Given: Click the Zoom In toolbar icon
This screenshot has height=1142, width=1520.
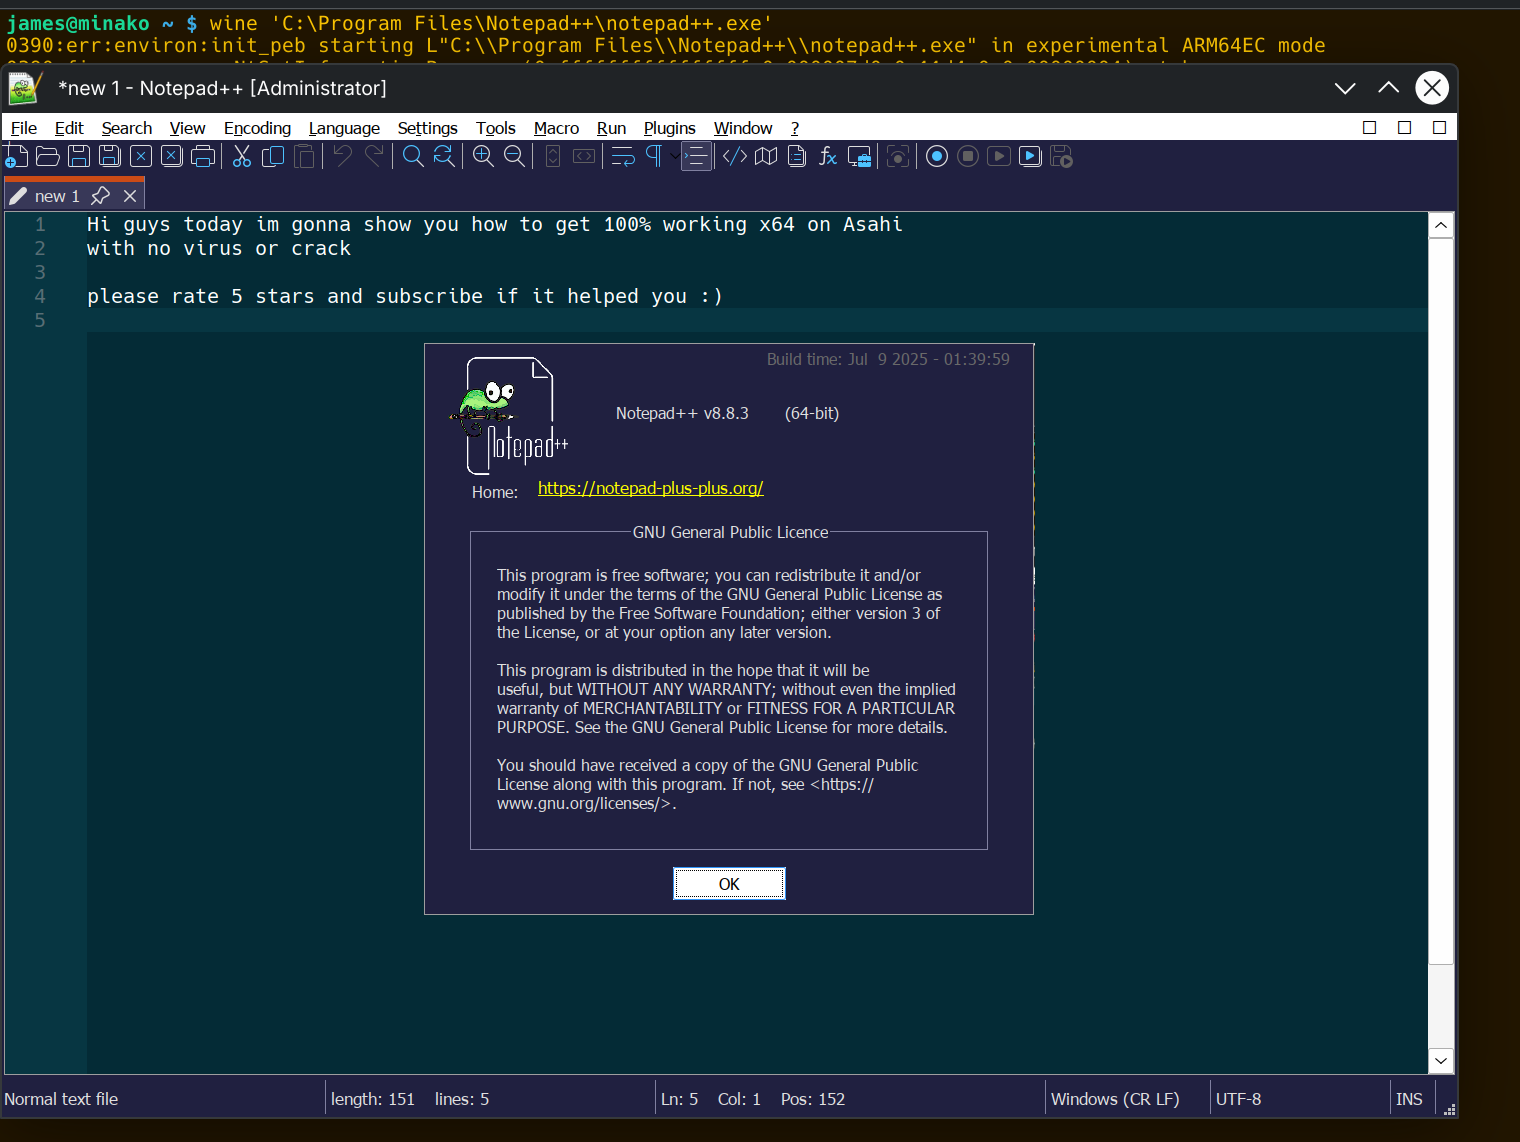Looking at the screenshot, I should point(483,156).
